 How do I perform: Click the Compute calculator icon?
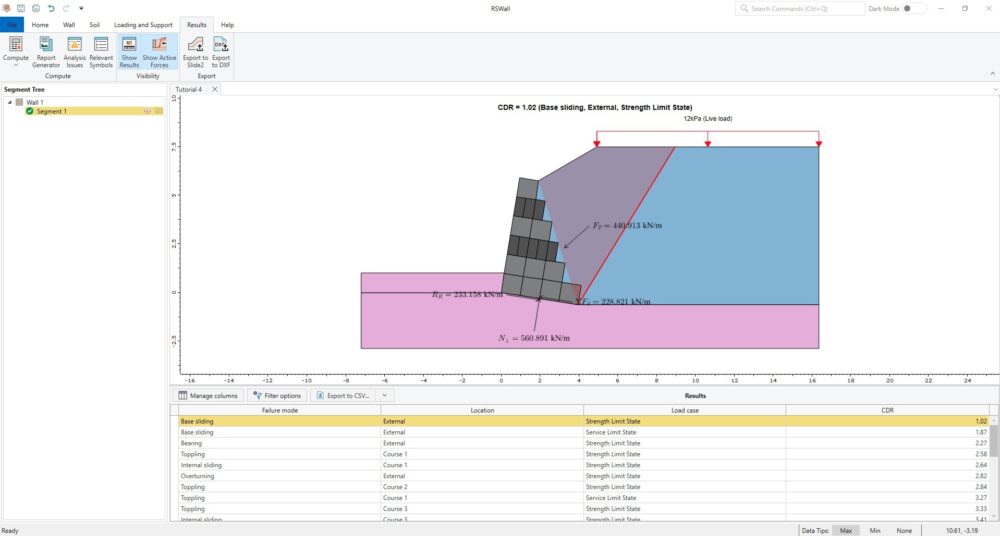pos(16,45)
